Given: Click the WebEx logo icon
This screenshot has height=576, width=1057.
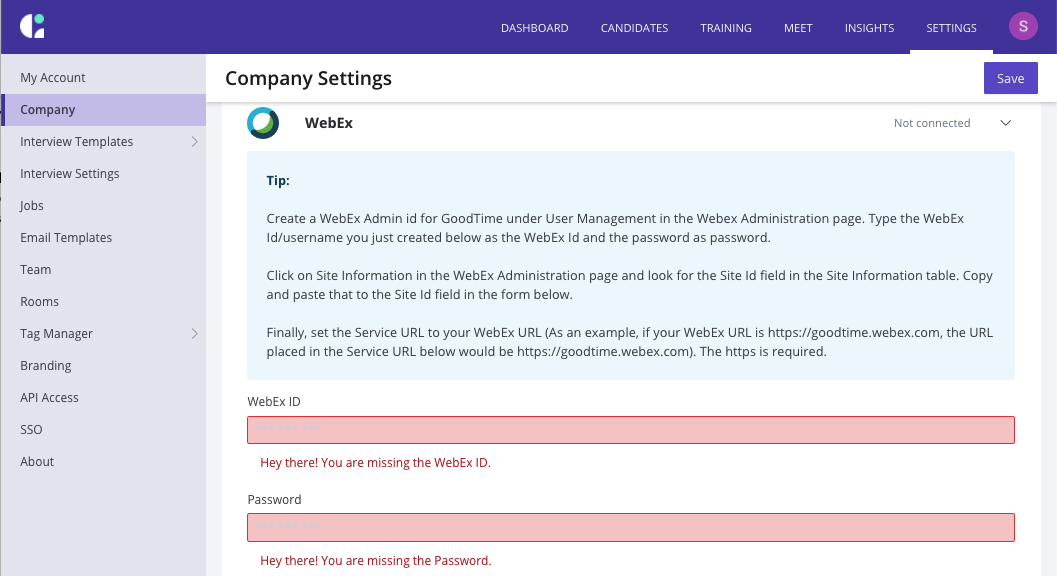Looking at the screenshot, I should (263, 123).
